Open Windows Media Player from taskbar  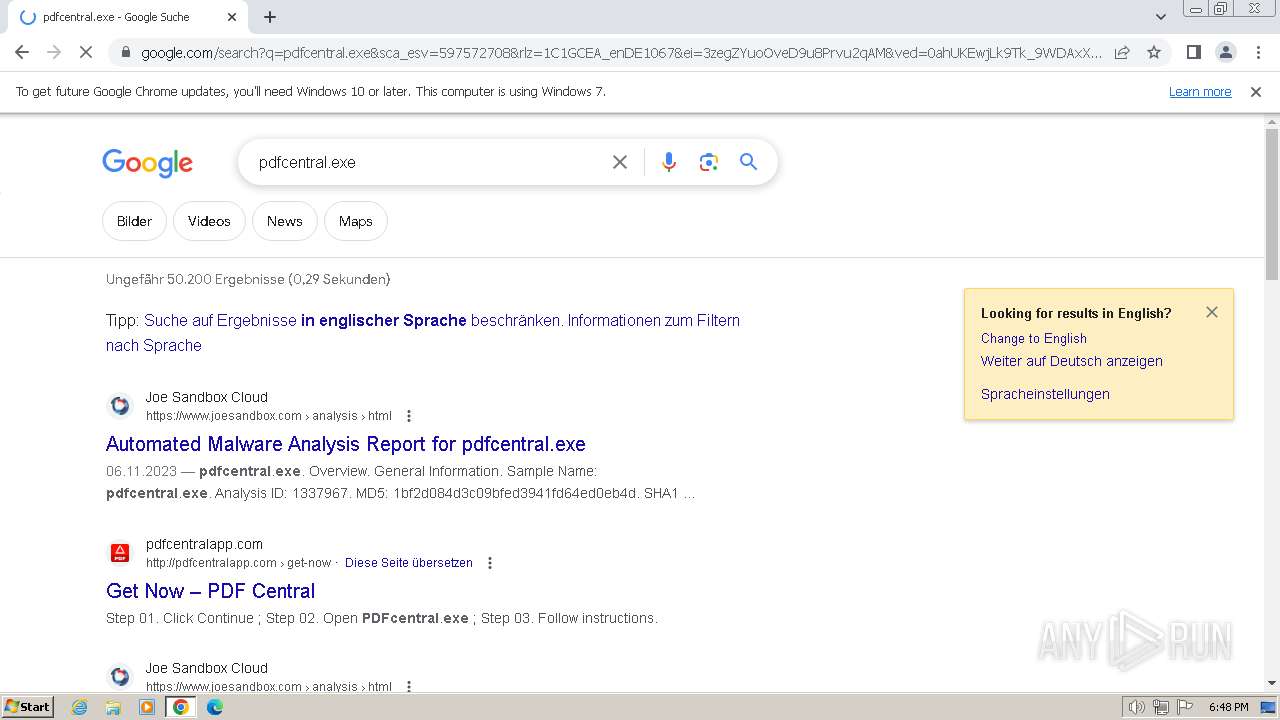(147, 707)
